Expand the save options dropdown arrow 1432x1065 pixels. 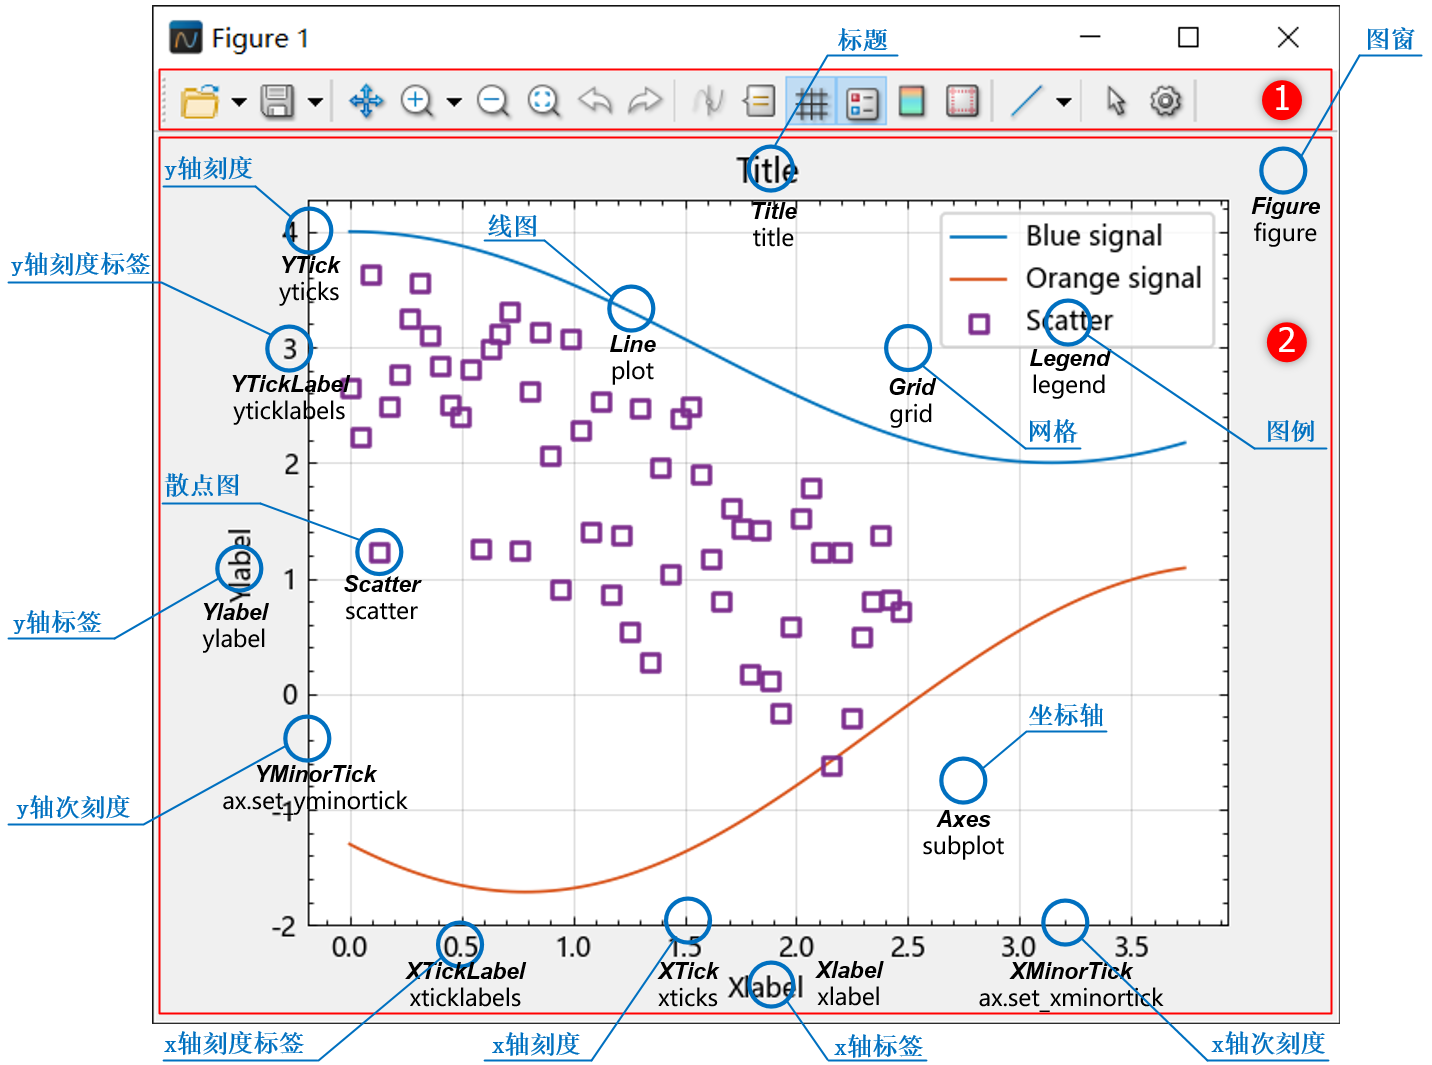(315, 102)
